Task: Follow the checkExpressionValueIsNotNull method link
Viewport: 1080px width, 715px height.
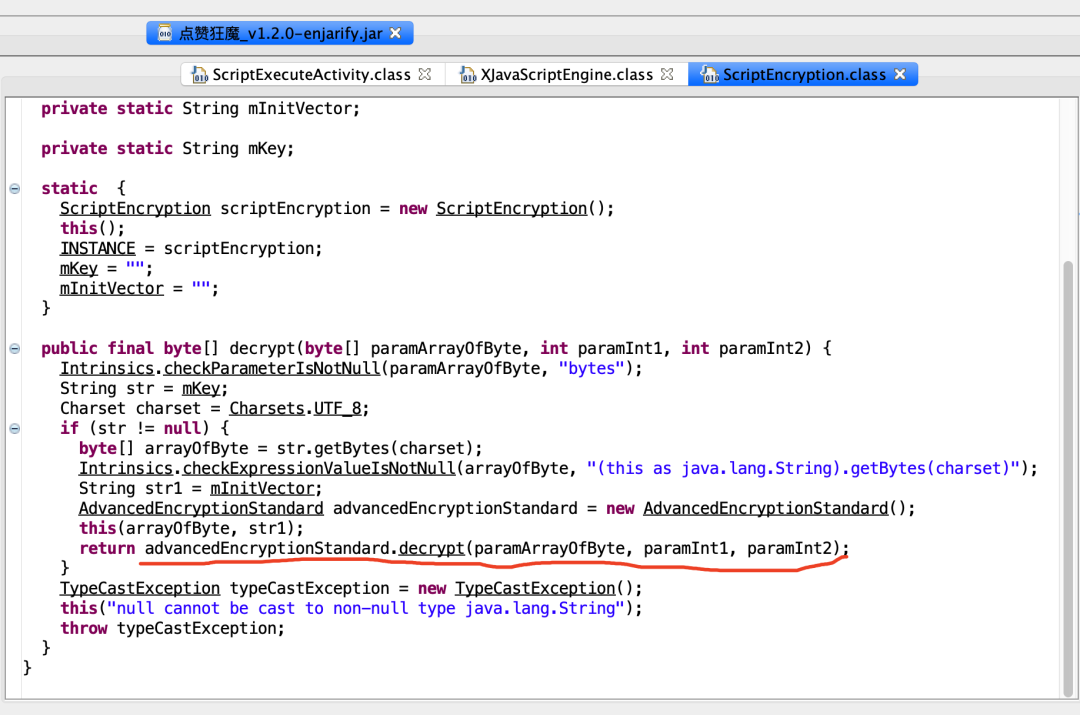Action: click(x=319, y=468)
